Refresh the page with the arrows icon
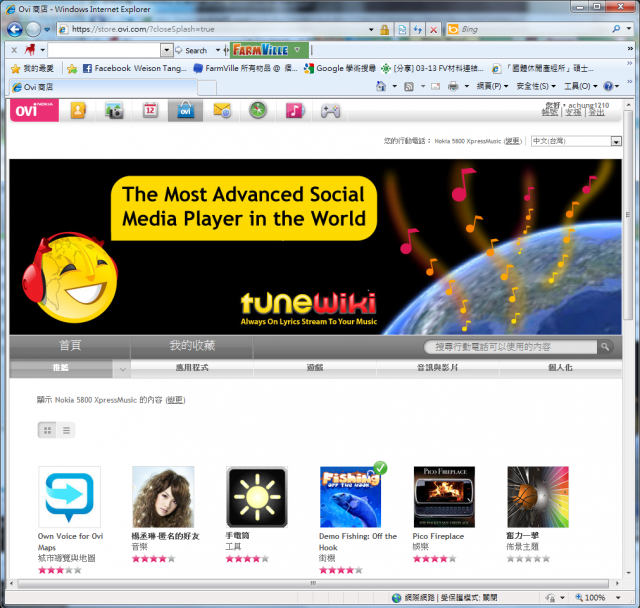 [x=418, y=29]
